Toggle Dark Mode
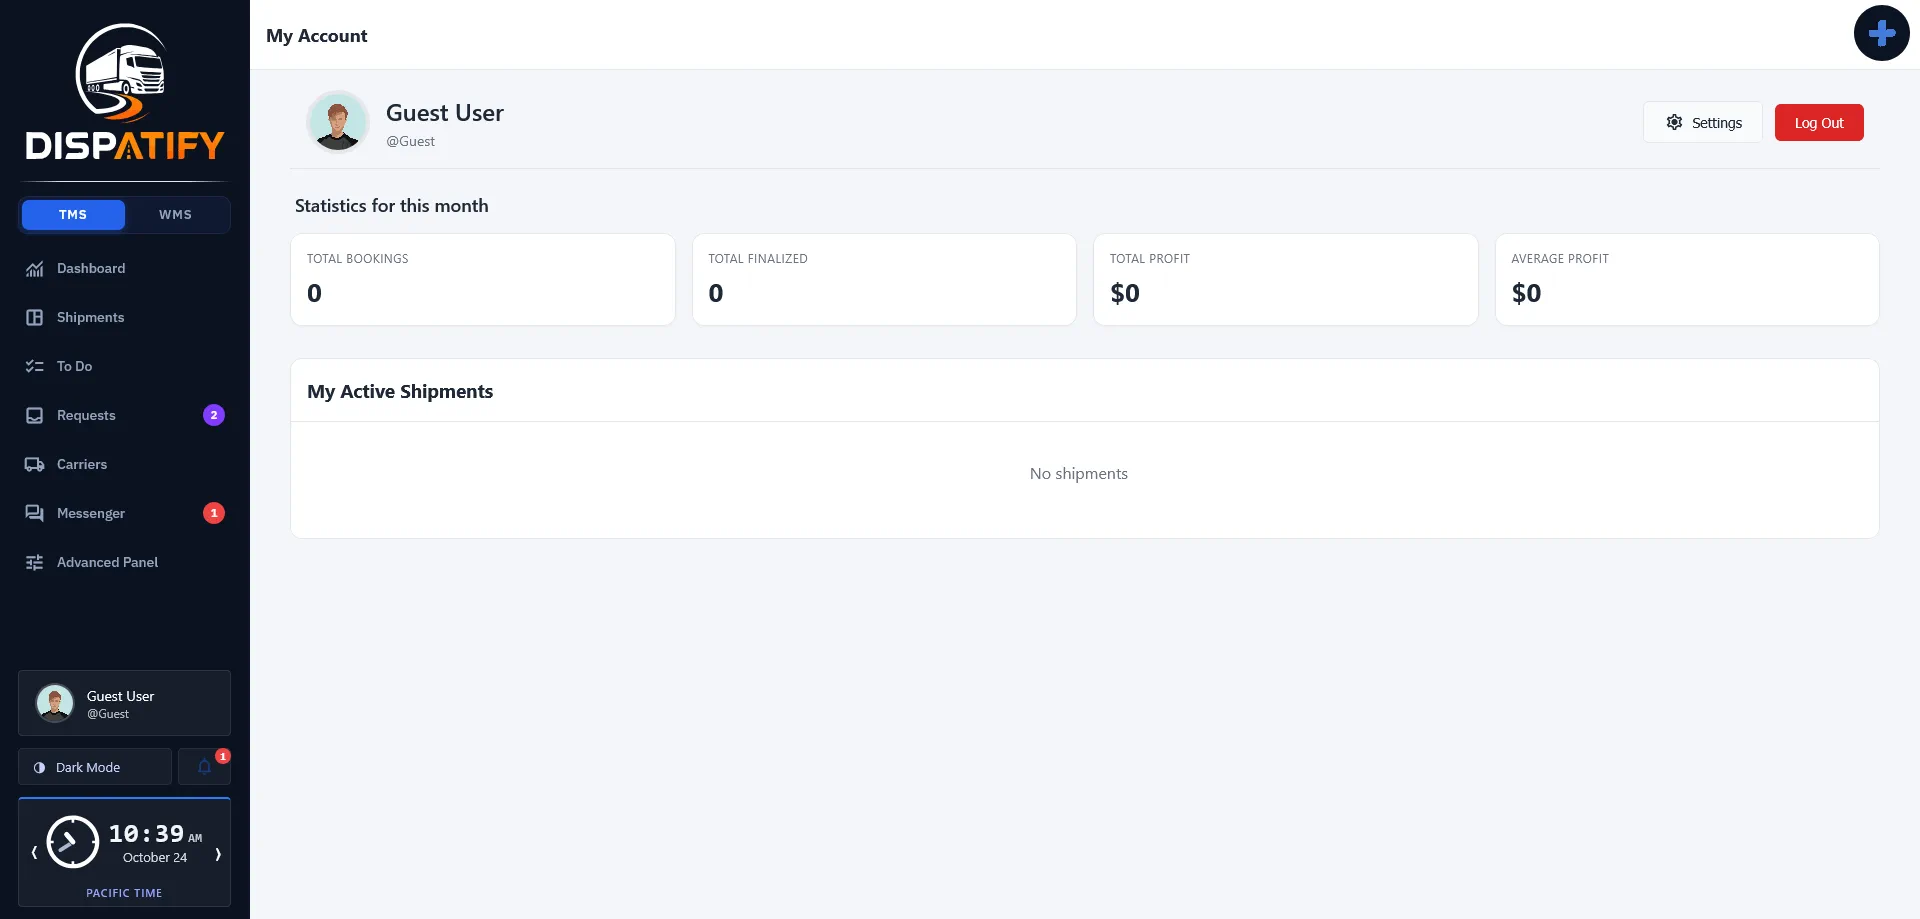The width and height of the screenshot is (1920, 919). coord(95,767)
